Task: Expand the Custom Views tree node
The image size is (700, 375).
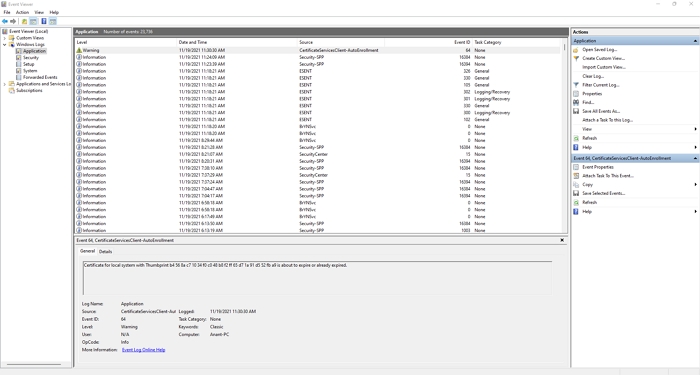Action: pos(4,38)
